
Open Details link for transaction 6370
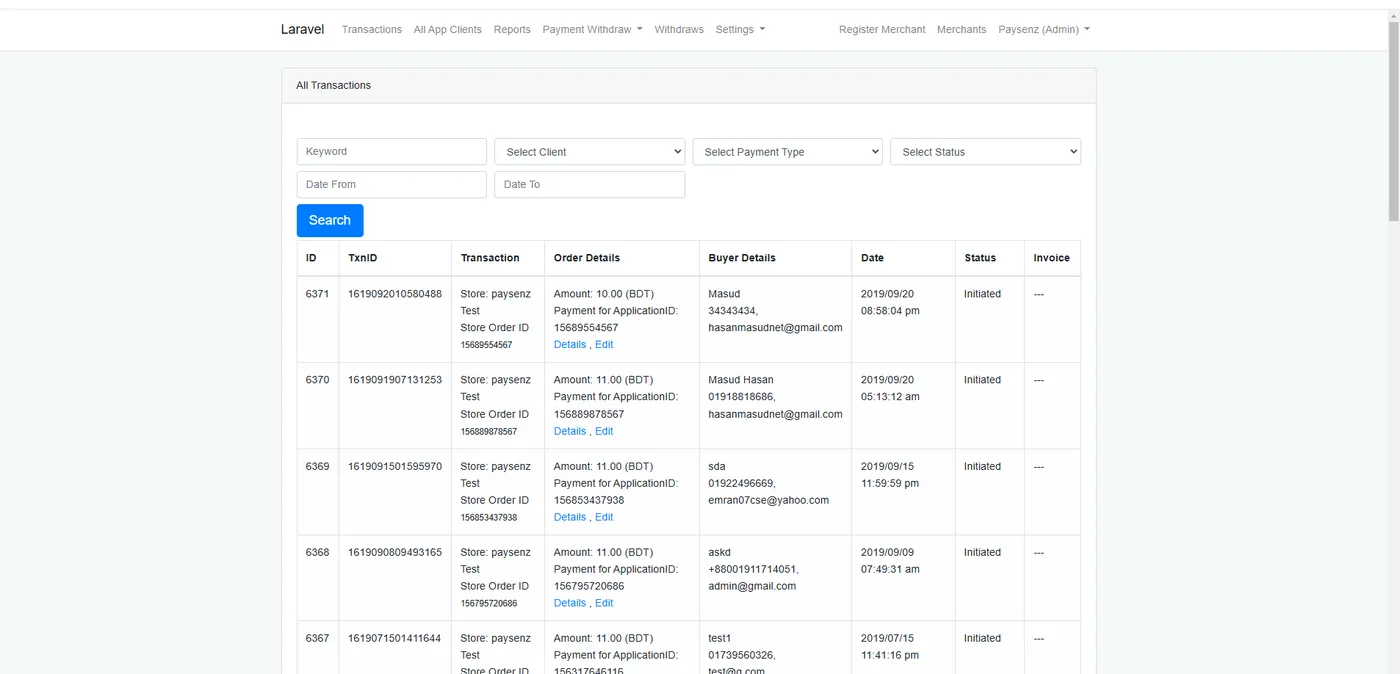point(570,431)
